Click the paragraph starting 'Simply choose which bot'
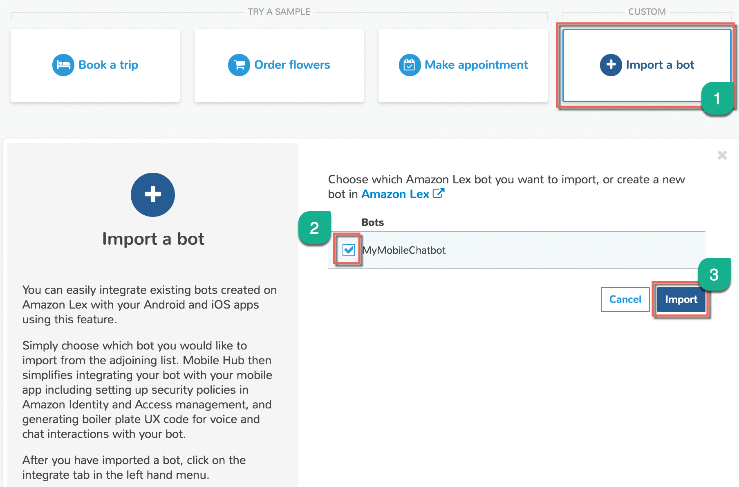 pos(147,389)
